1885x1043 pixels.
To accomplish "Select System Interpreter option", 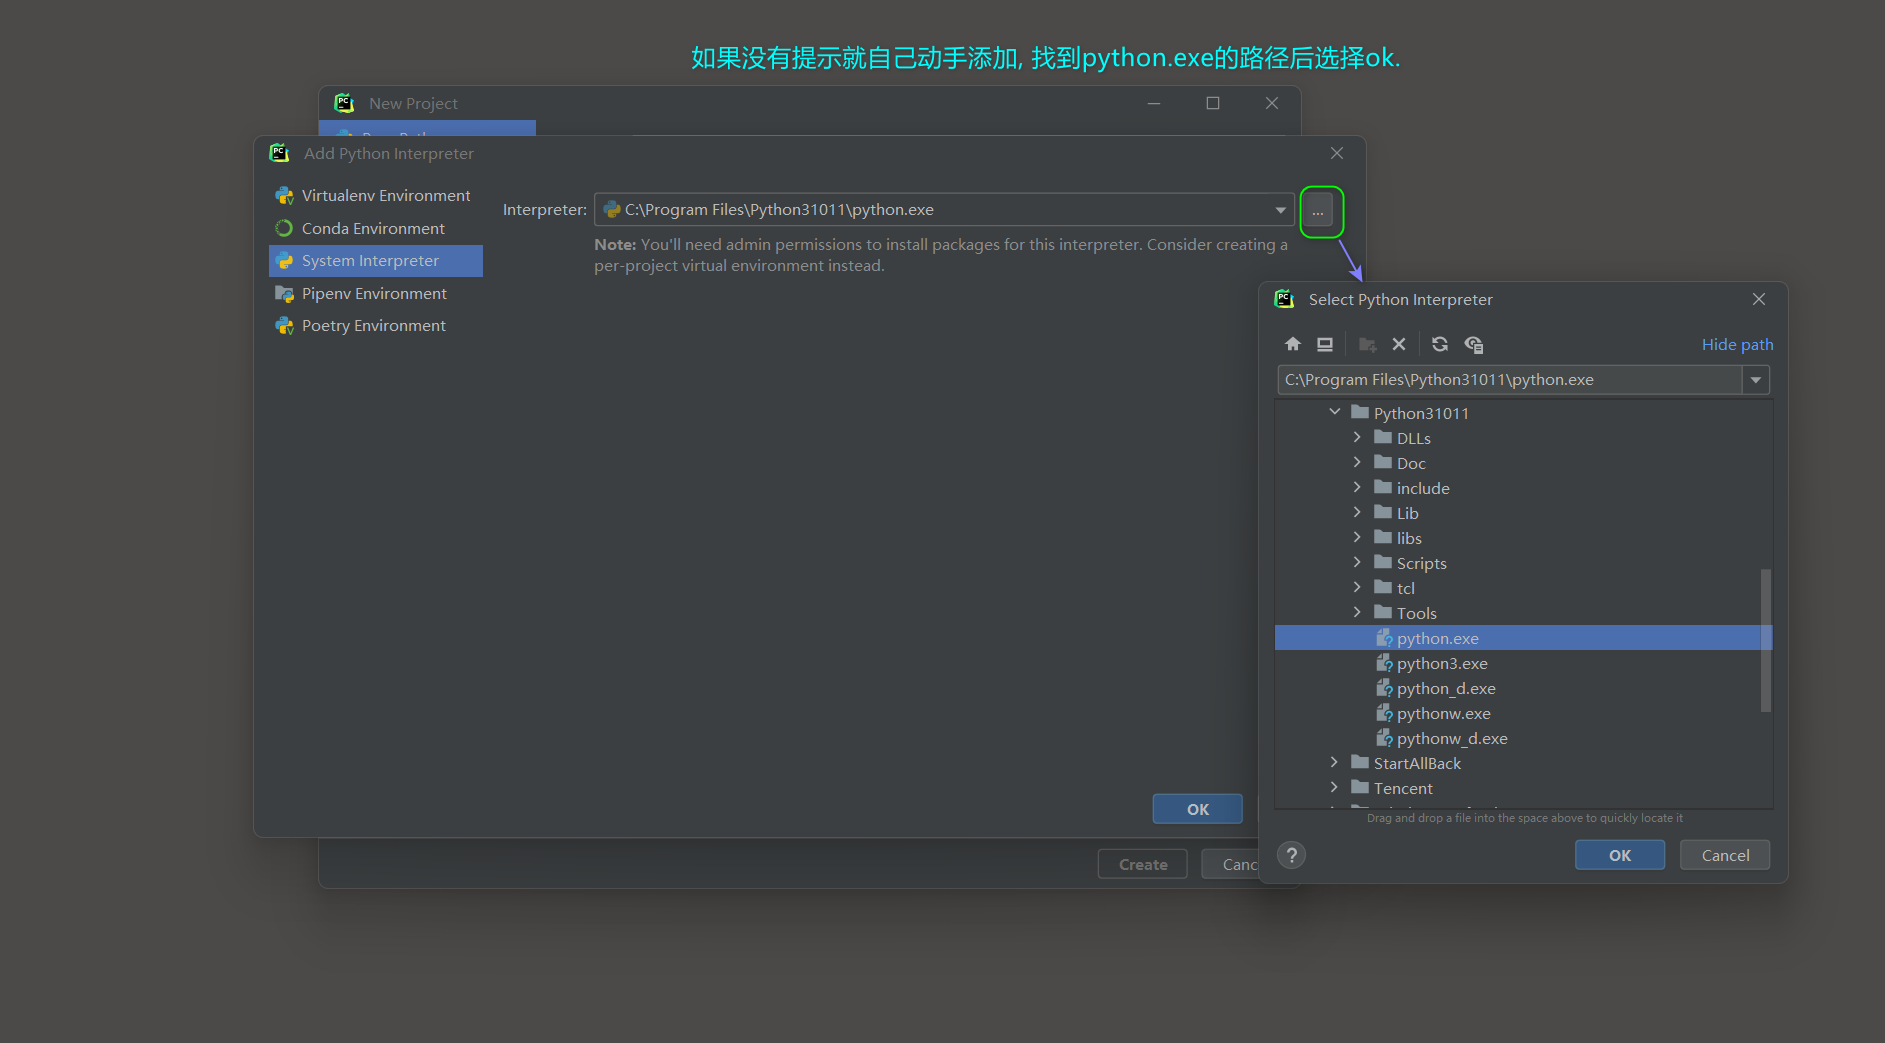I will (x=376, y=261).
